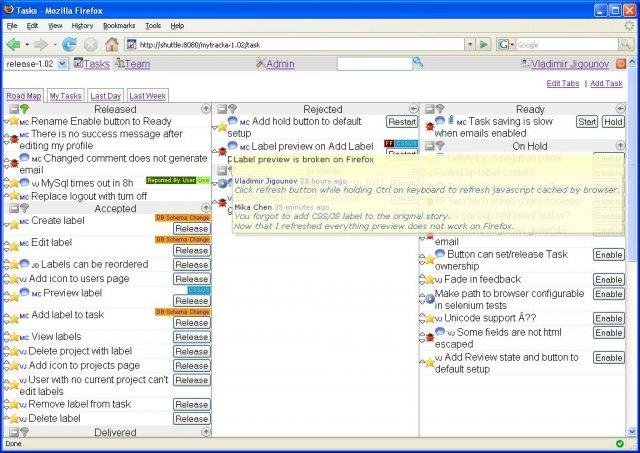Toggle the On Hold section round arrow button
The image size is (640, 453).
pyautogui.click(x=619, y=146)
